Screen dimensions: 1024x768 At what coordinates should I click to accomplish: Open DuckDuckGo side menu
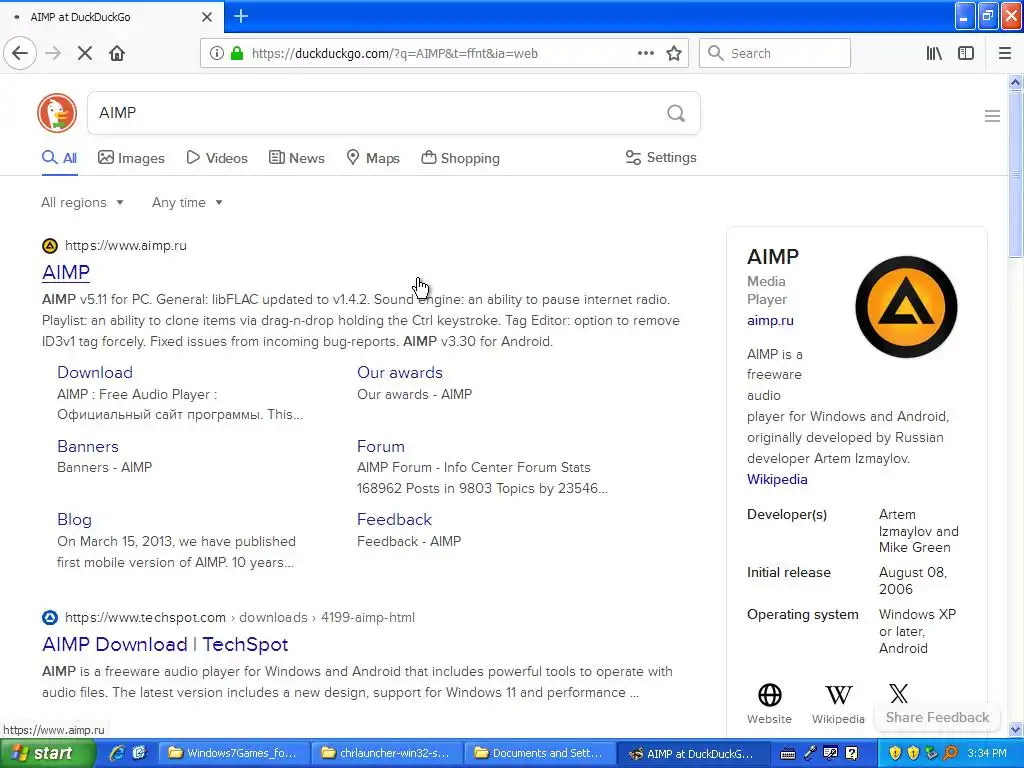992,116
